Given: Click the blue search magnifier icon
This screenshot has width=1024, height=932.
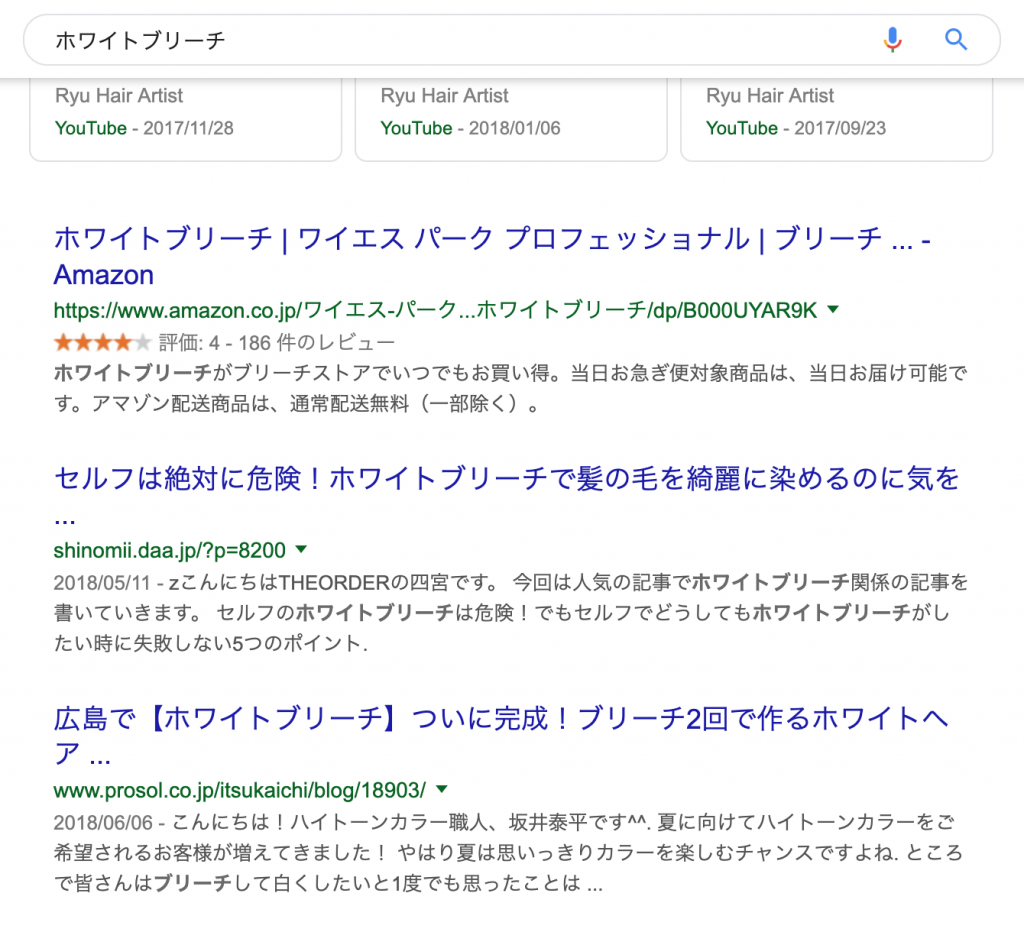Looking at the screenshot, I should tap(955, 40).
